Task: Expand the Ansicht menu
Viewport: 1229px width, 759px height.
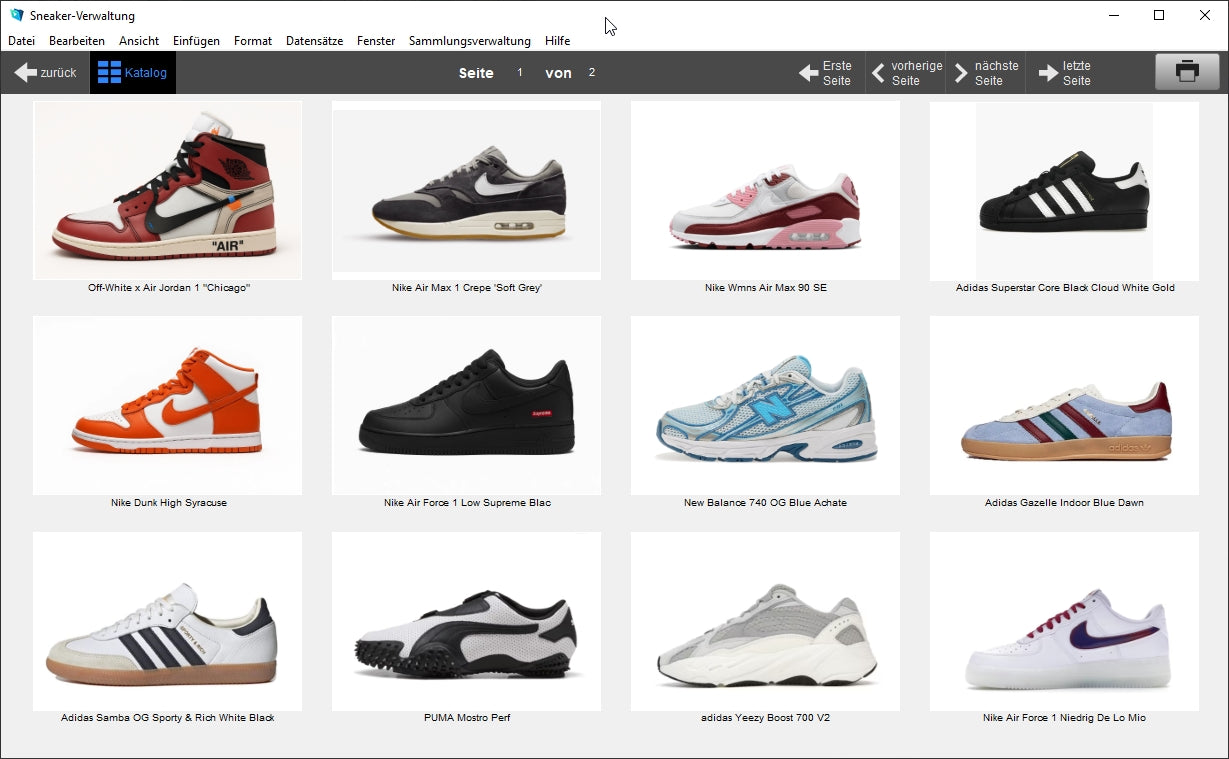Action: [x=139, y=41]
